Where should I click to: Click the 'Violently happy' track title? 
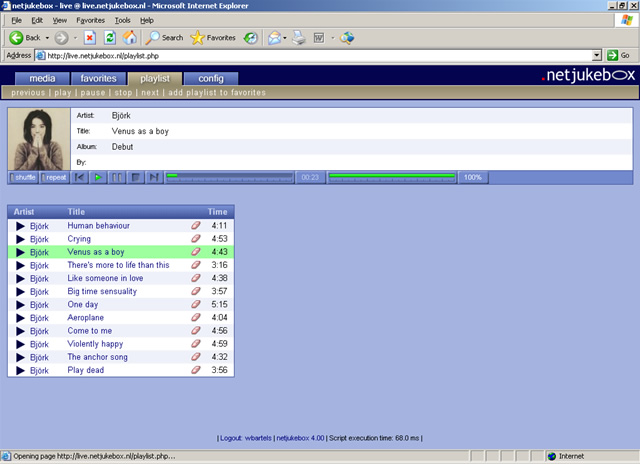(95, 344)
